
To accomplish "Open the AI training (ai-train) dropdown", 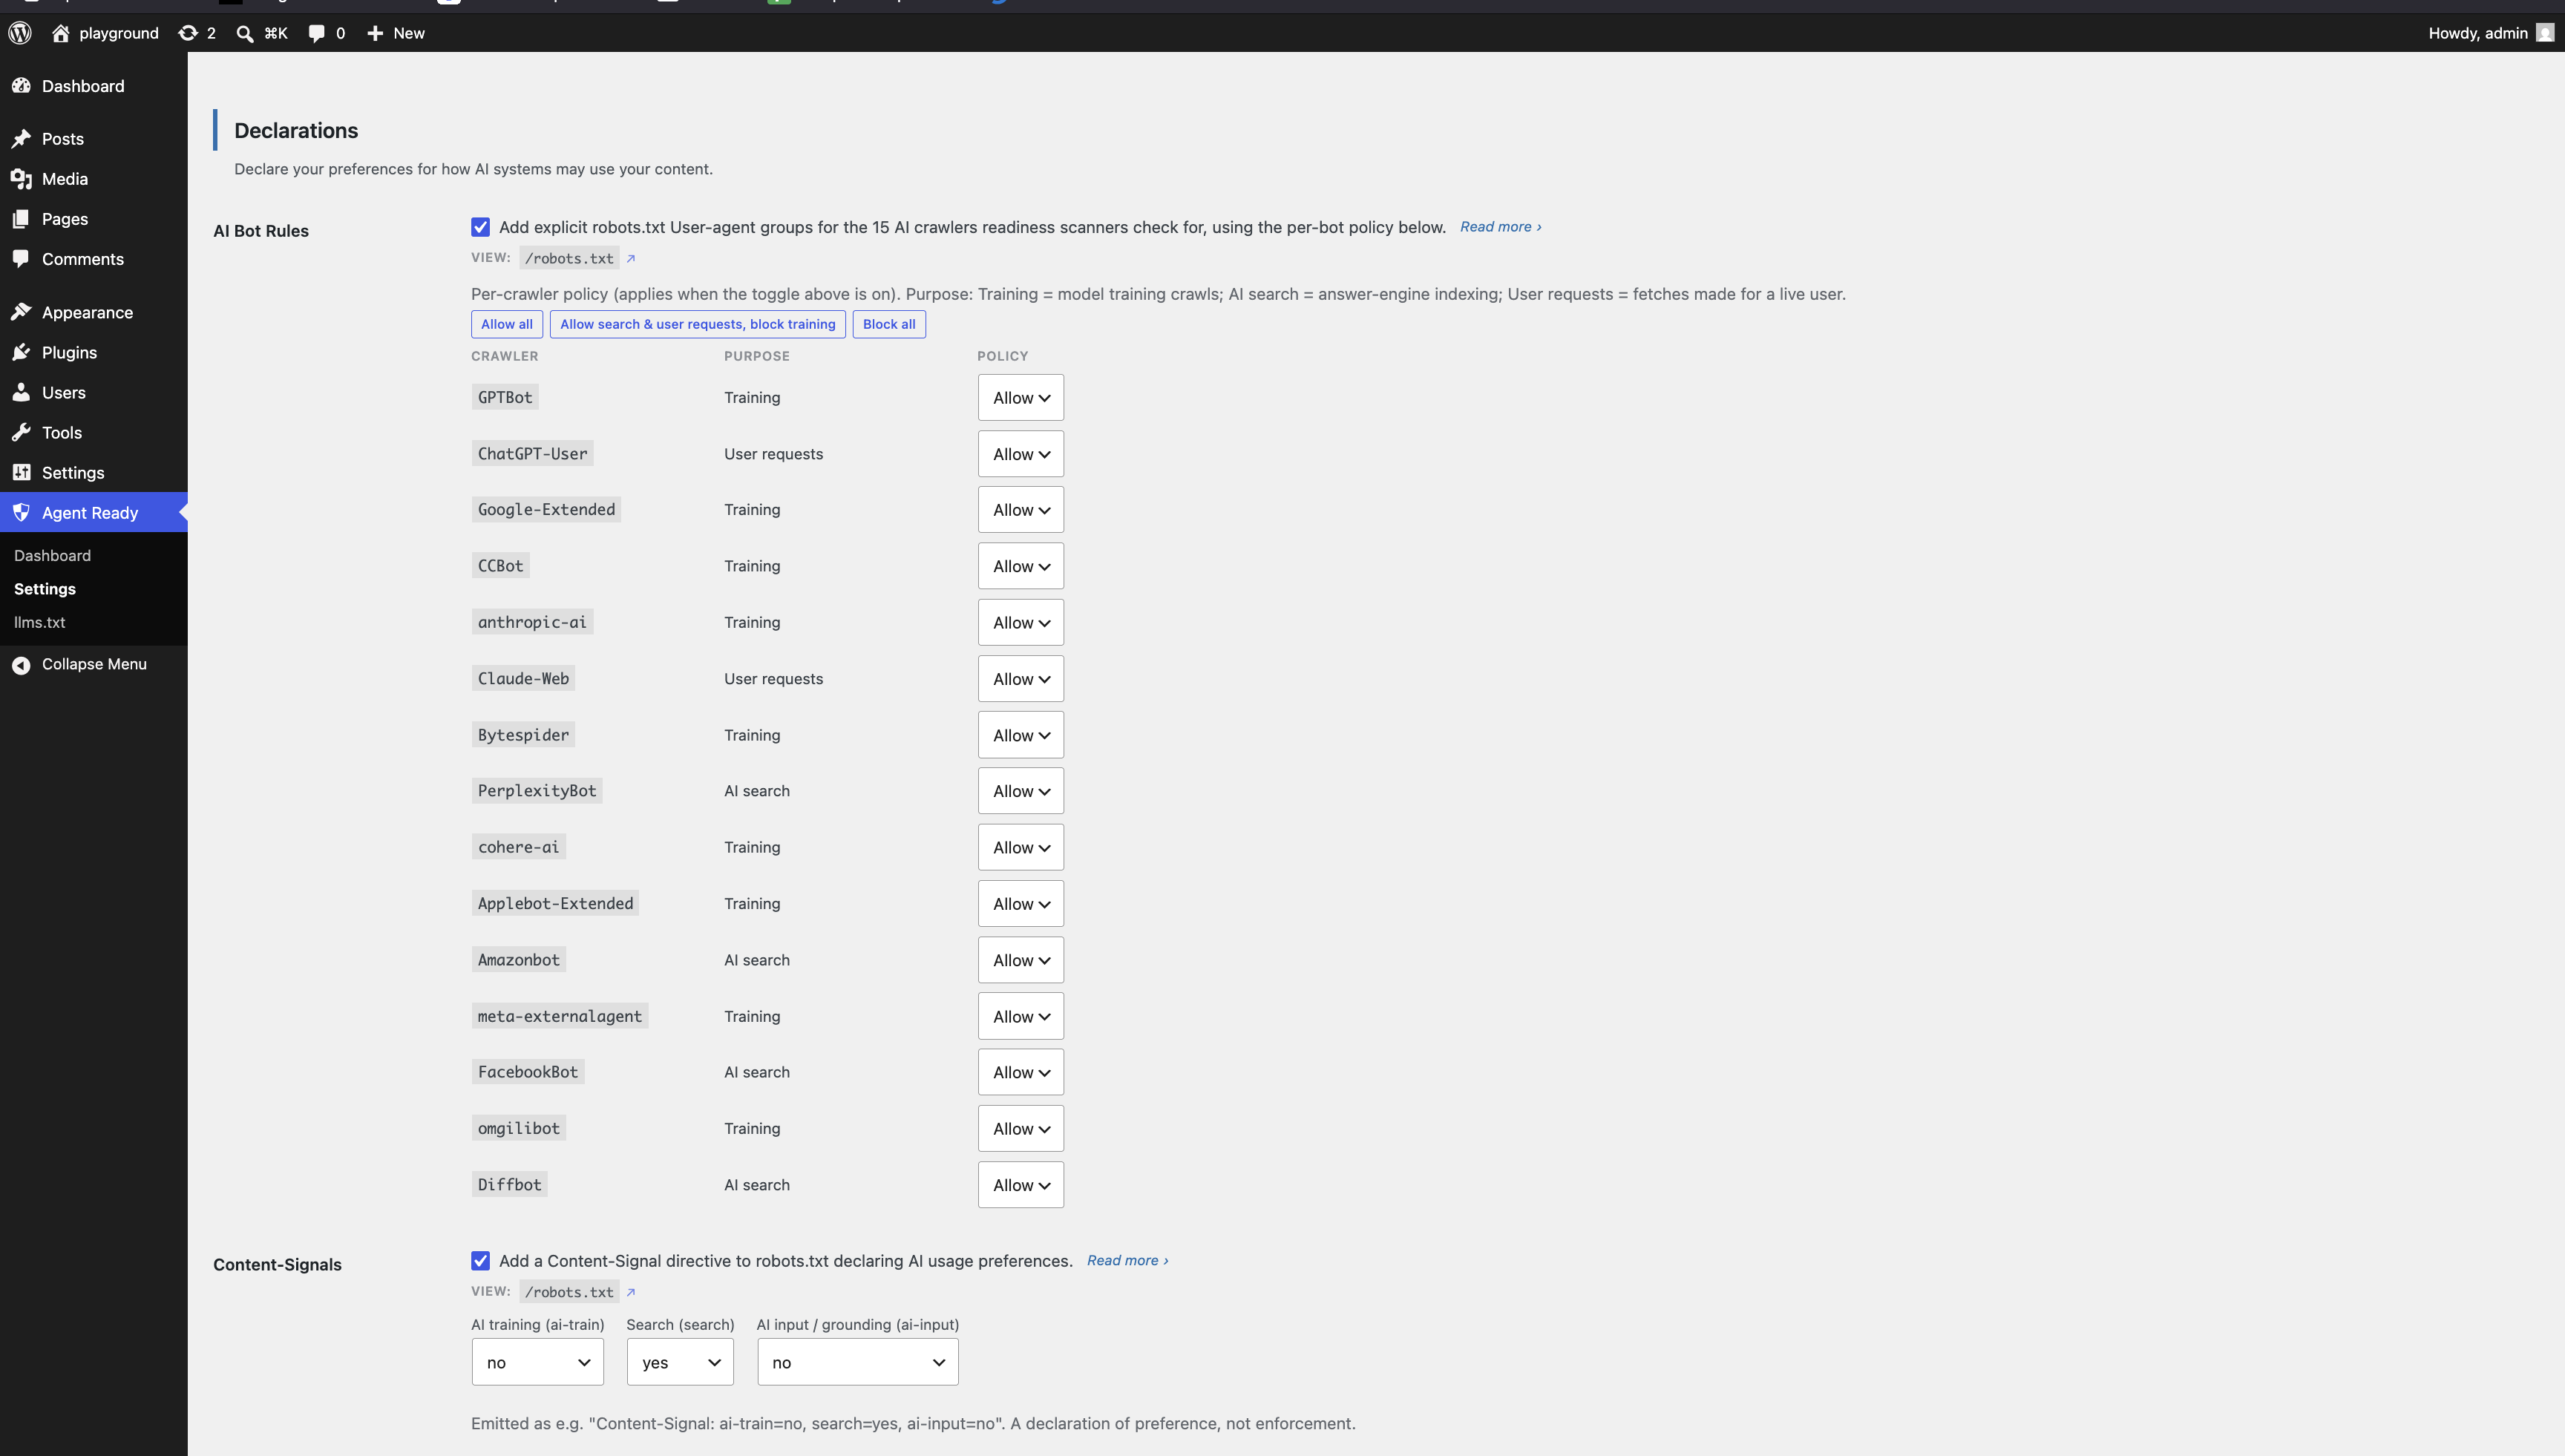I will pos(538,1362).
